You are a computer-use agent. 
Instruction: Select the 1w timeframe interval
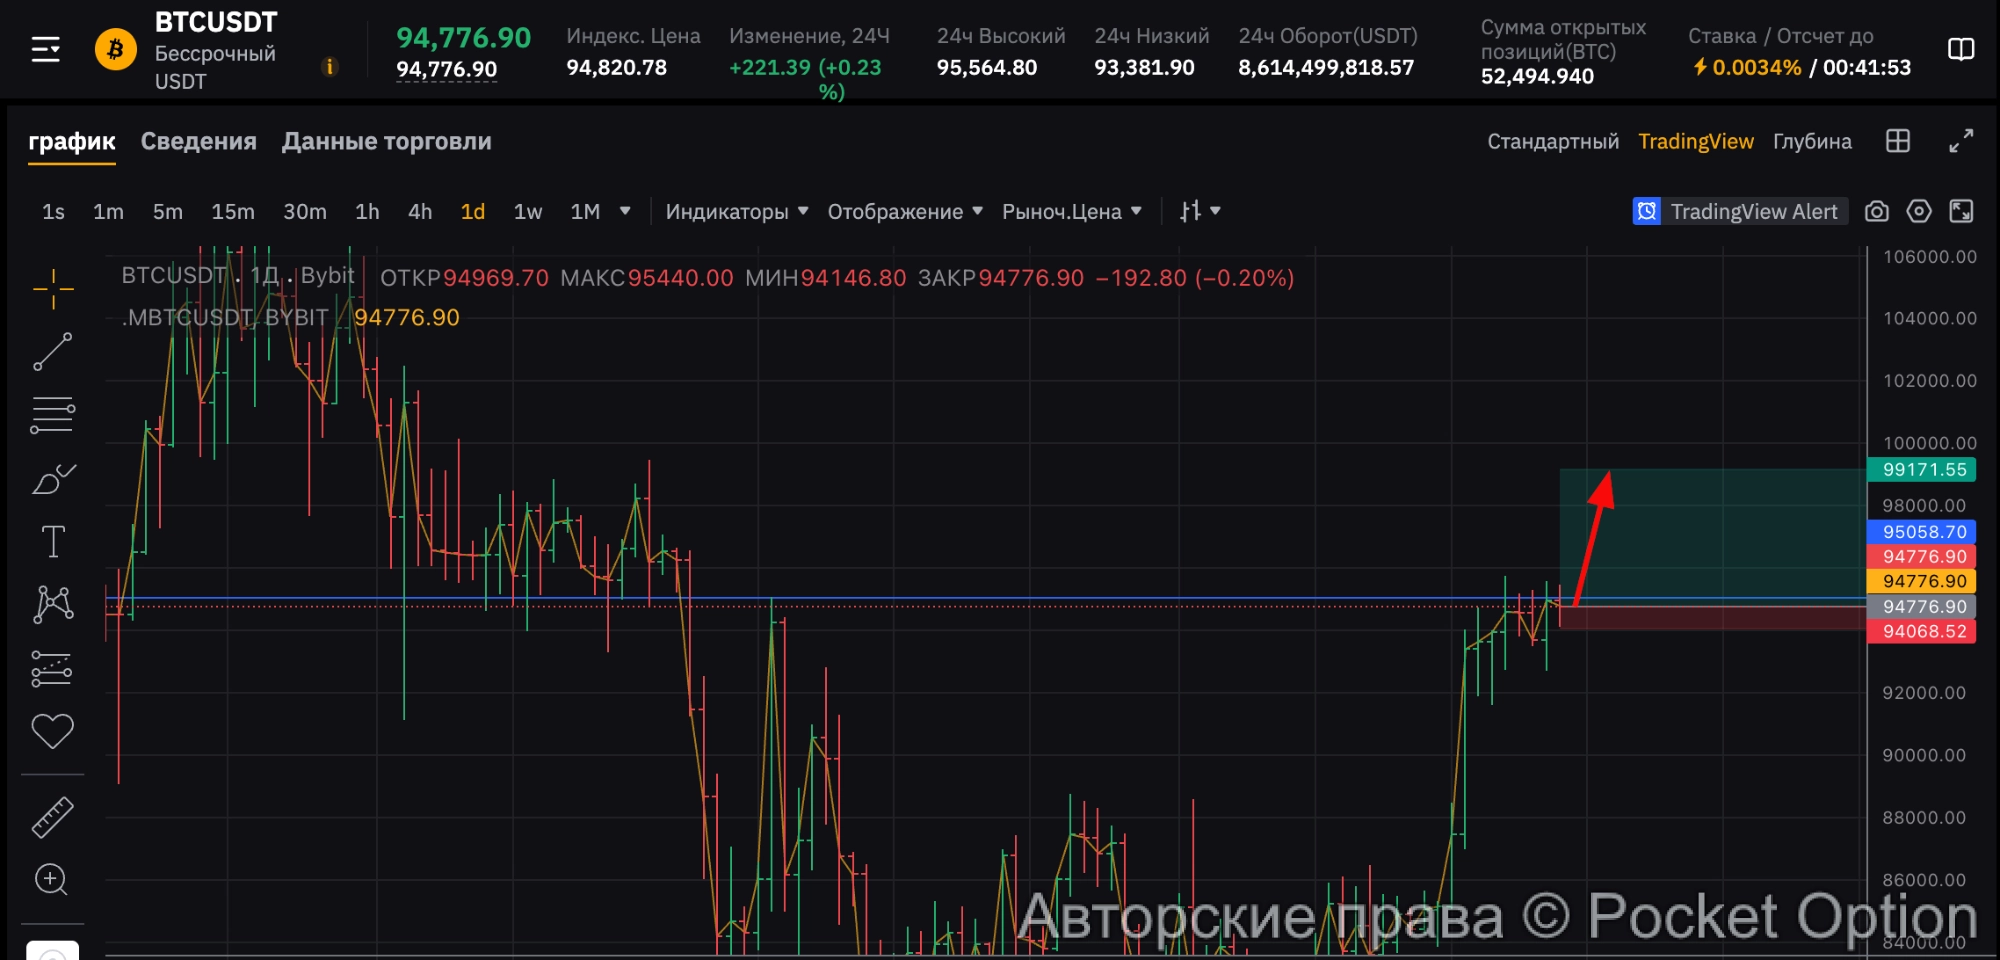(527, 212)
